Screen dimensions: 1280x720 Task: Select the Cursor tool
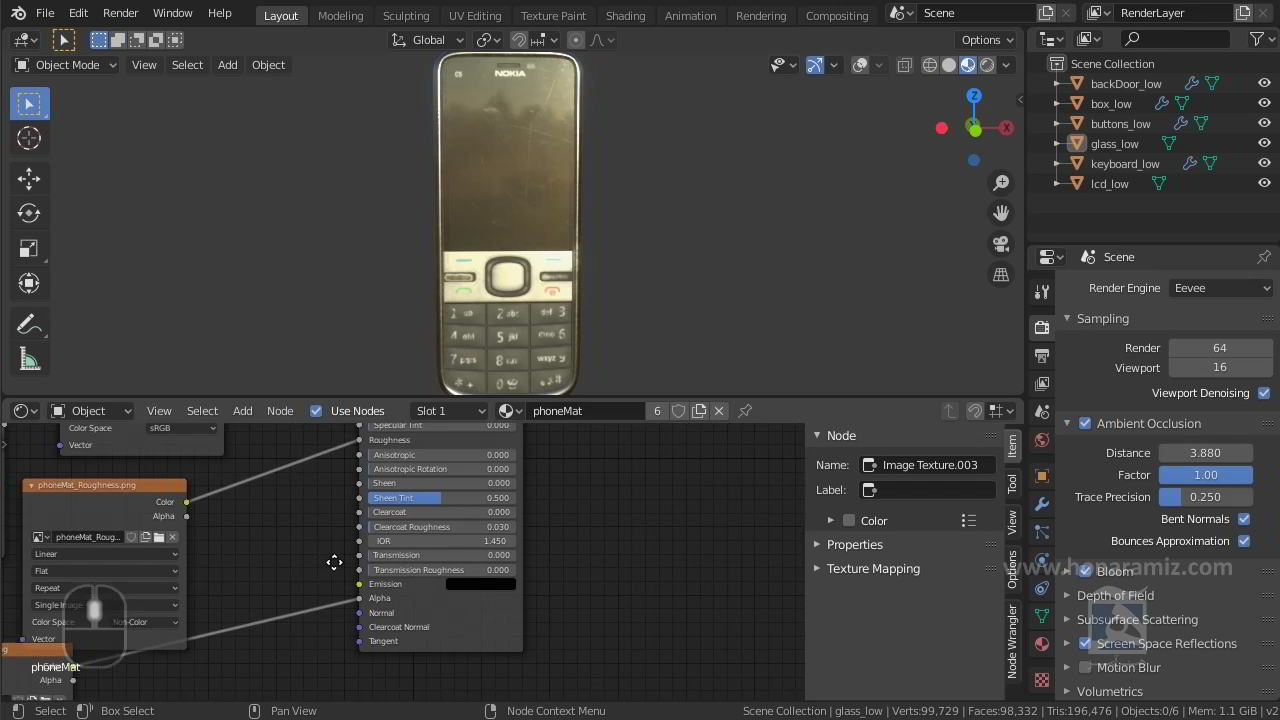pyautogui.click(x=29, y=139)
